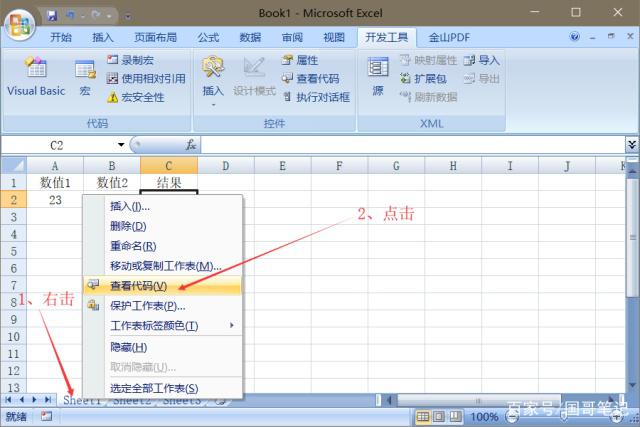Image resolution: width=640 pixels, height=427 pixels.
Task: Go to the first sheet tab navigation arrow
Action: click(x=8, y=400)
